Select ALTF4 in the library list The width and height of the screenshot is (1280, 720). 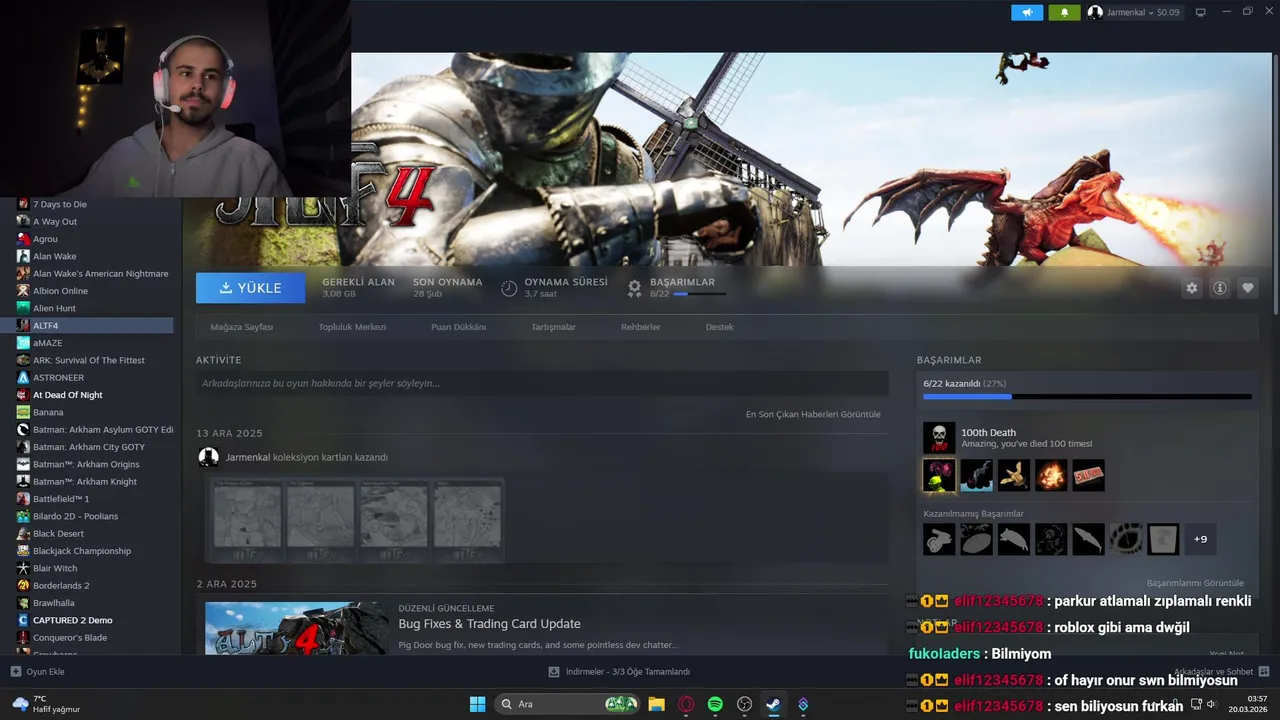point(95,326)
